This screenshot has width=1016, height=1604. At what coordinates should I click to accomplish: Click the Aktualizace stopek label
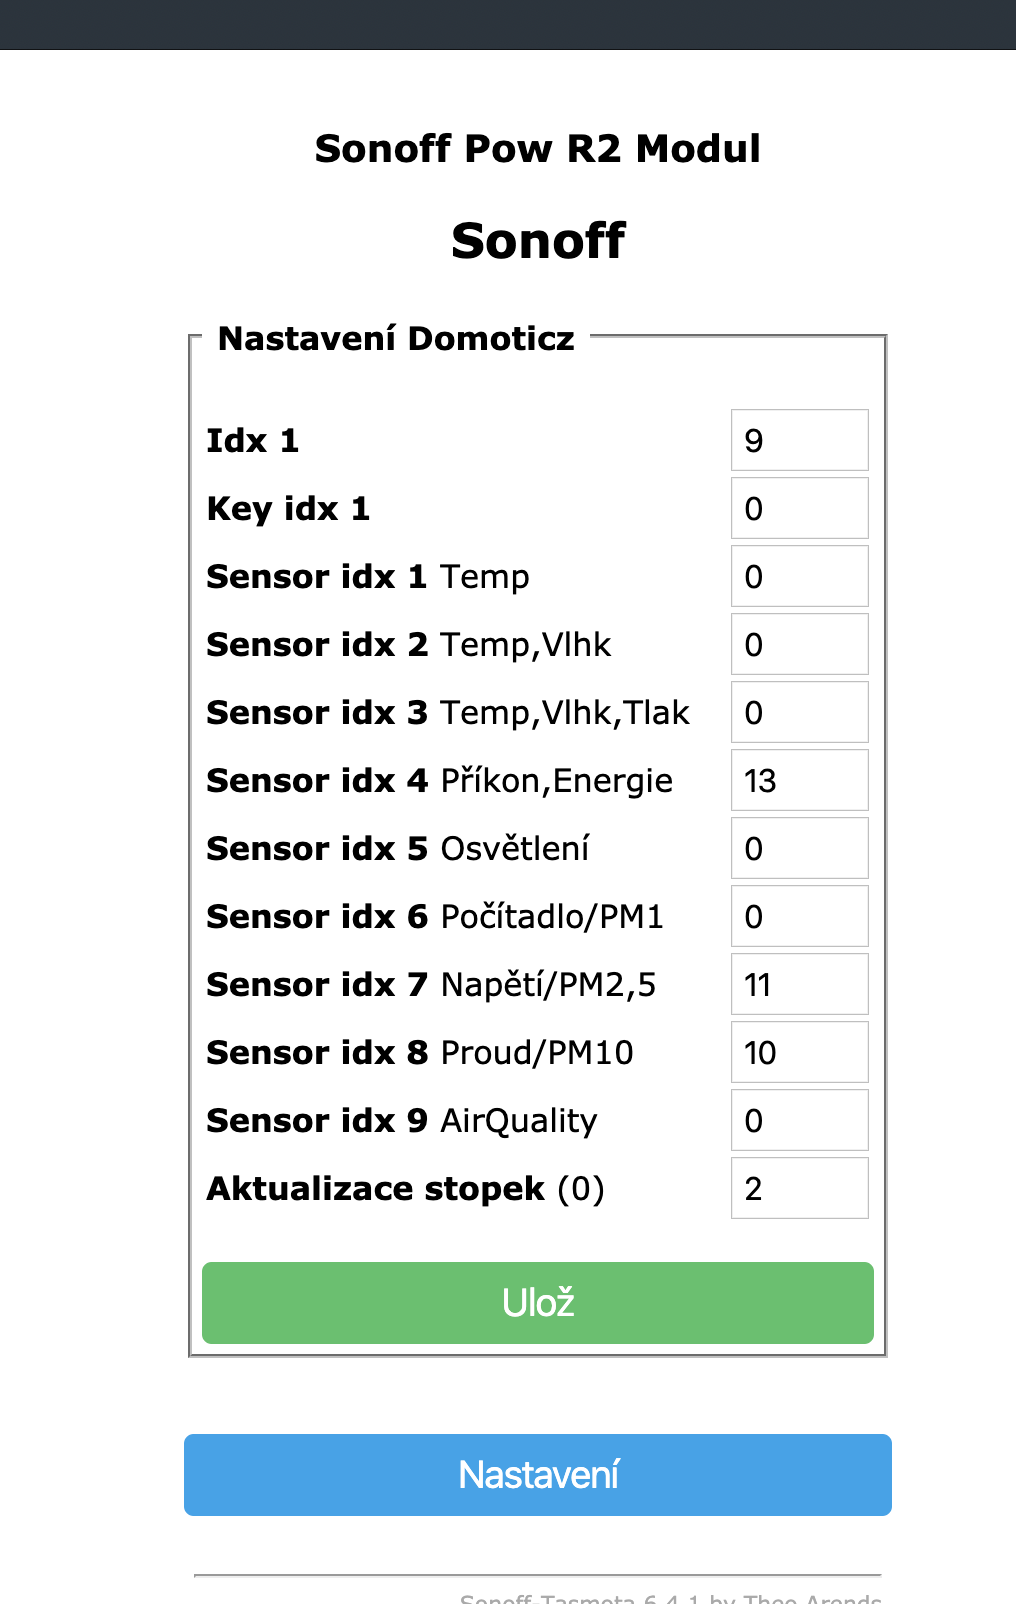click(x=405, y=1189)
